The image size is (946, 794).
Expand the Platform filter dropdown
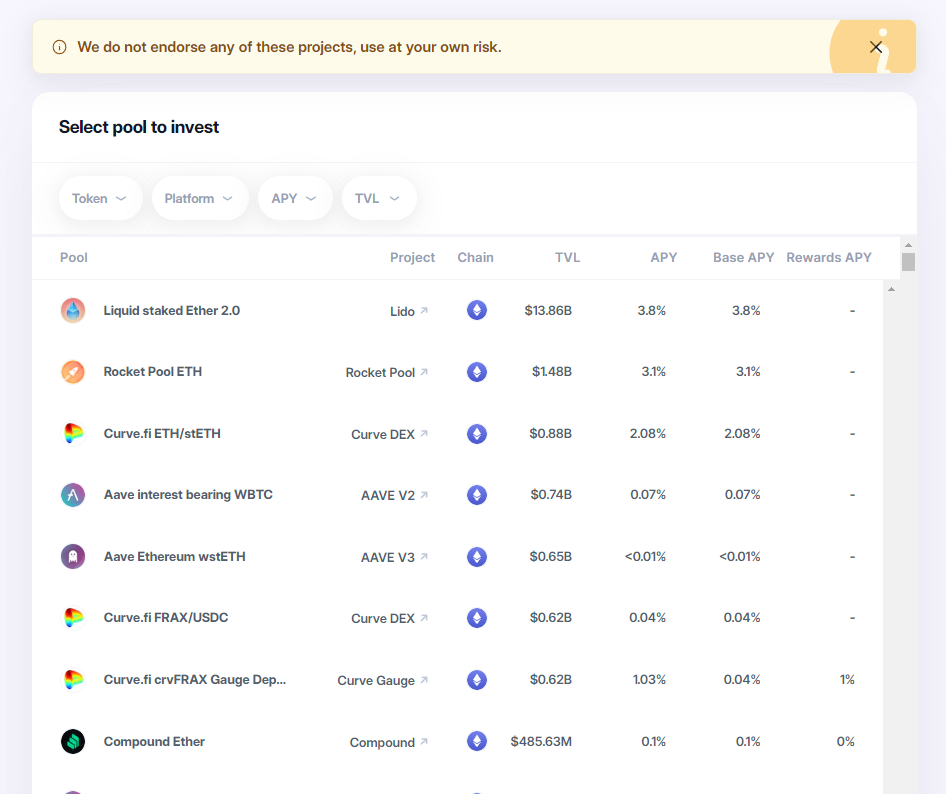coord(200,198)
